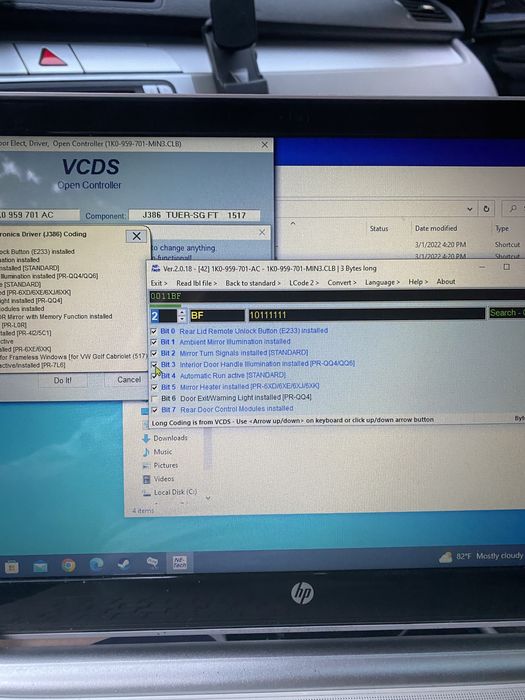Screen dimensions: 525x700
Task: Sort by the Date modified column header
Action: click(436, 228)
